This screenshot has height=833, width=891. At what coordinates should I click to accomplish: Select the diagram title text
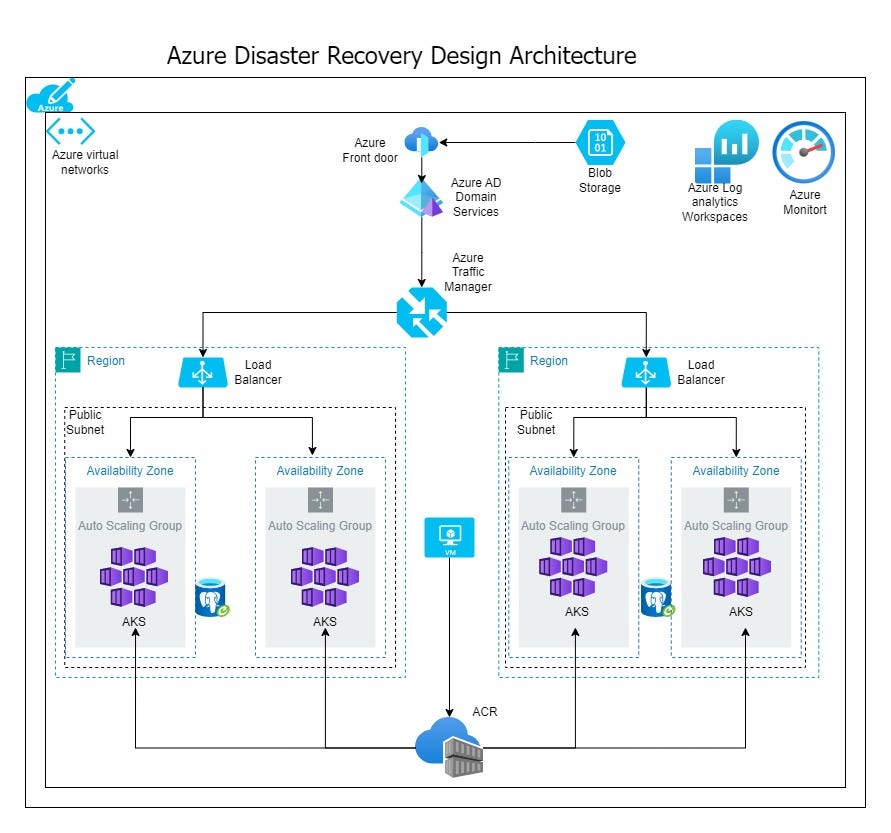click(x=403, y=56)
